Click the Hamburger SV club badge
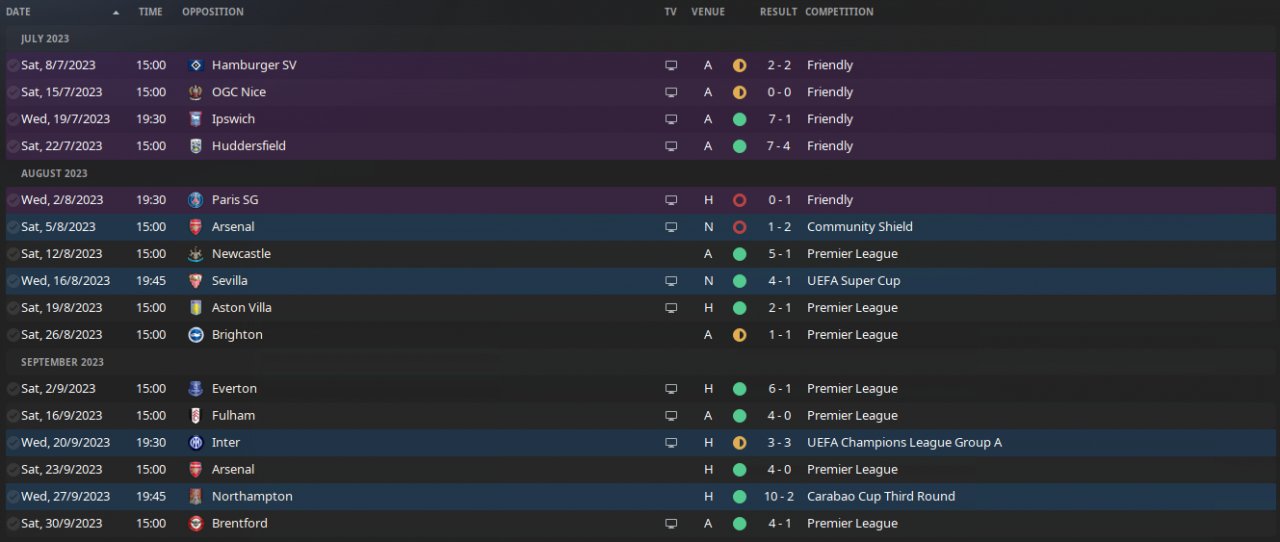1280x542 pixels. pyautogui.click(x=196, y=65)
